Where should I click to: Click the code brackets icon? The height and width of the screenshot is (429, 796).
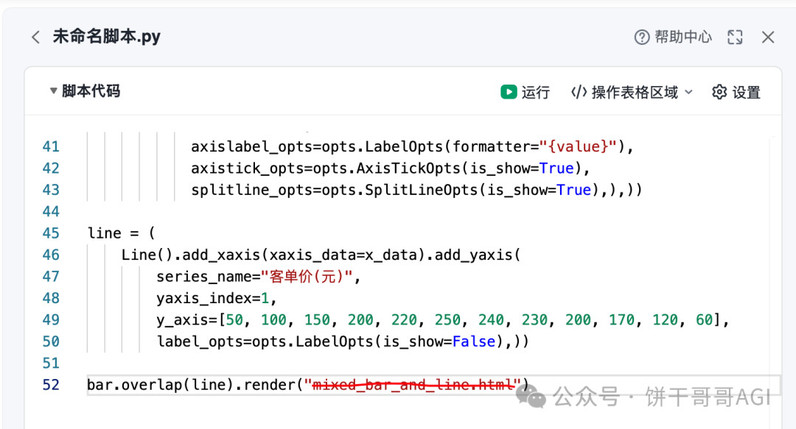(x=579, y=92)
